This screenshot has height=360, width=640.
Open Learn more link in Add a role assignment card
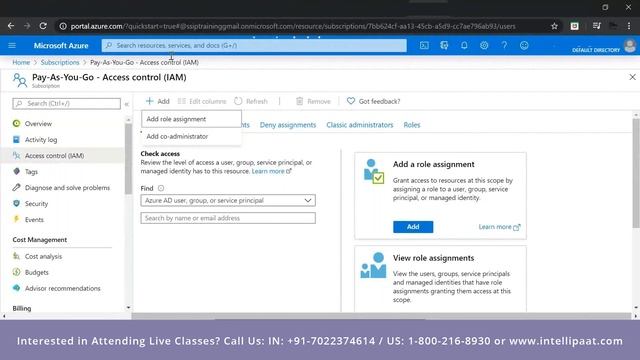point(499,227)
